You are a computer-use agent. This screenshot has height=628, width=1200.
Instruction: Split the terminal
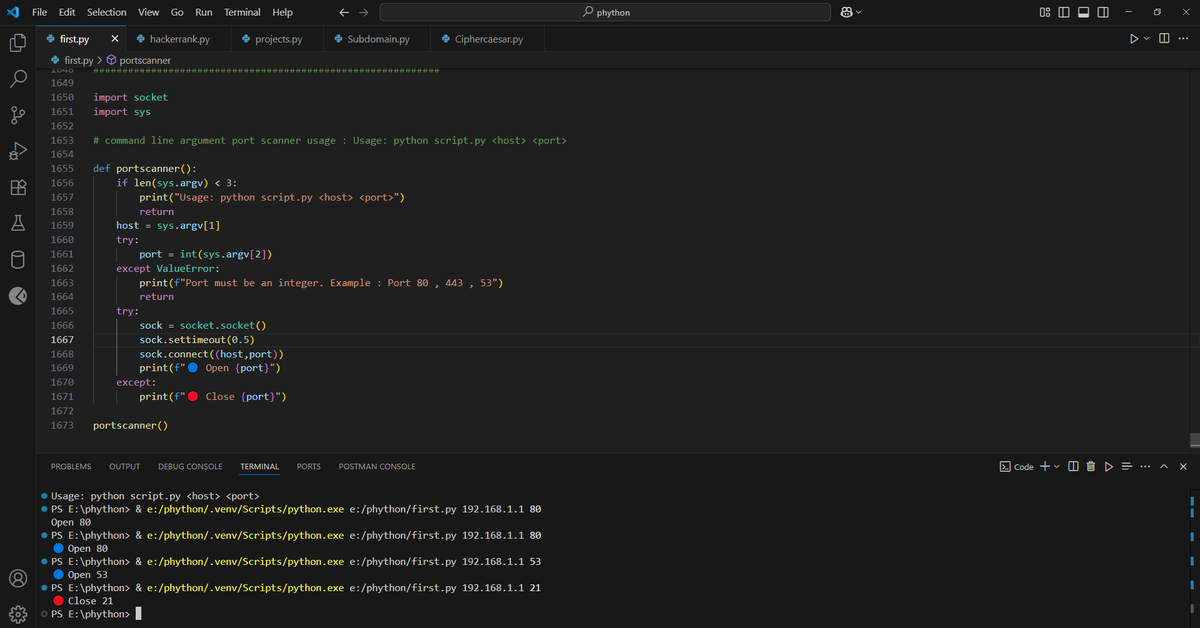pyautogui.click(x=1073, y=466)
